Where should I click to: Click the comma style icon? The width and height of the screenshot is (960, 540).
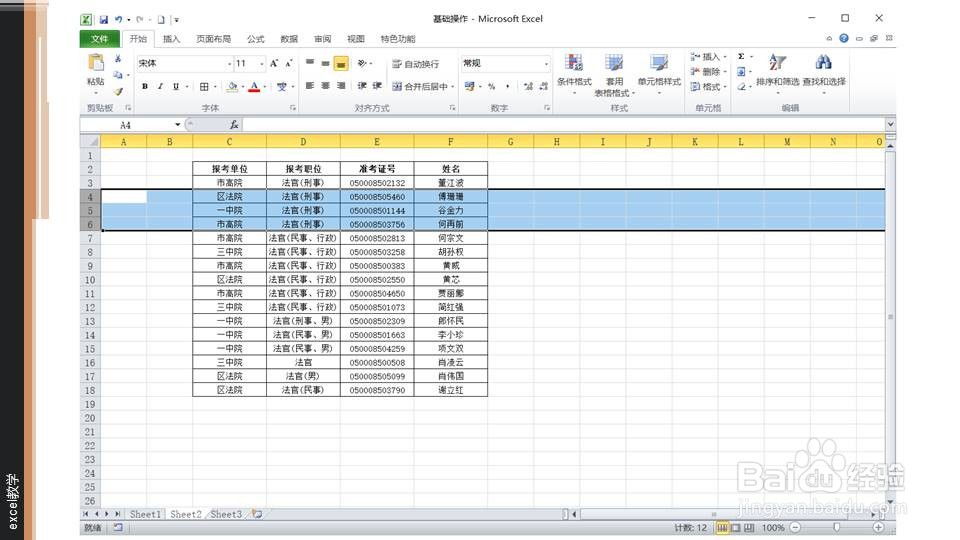point(508,87)
